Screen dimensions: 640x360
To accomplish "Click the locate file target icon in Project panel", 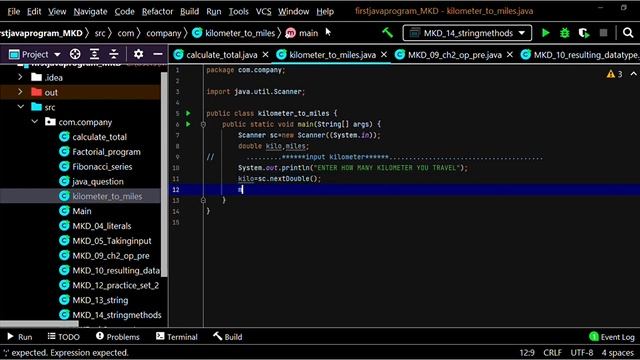I will click(75, 54).
